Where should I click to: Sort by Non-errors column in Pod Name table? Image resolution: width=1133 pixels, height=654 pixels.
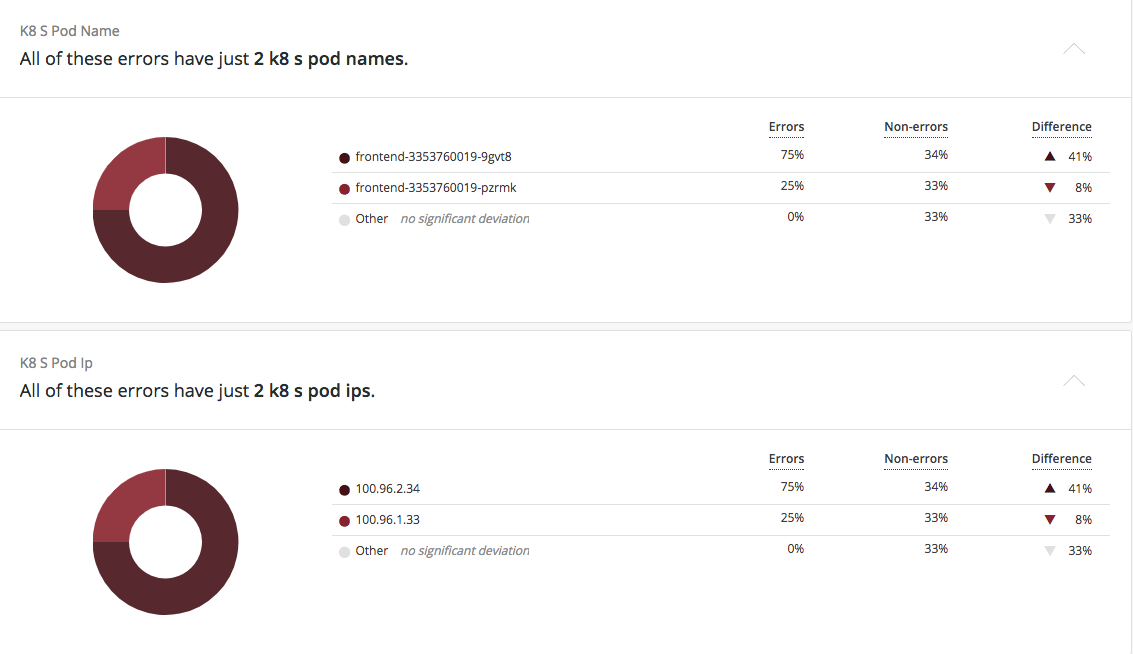point(916,126)
